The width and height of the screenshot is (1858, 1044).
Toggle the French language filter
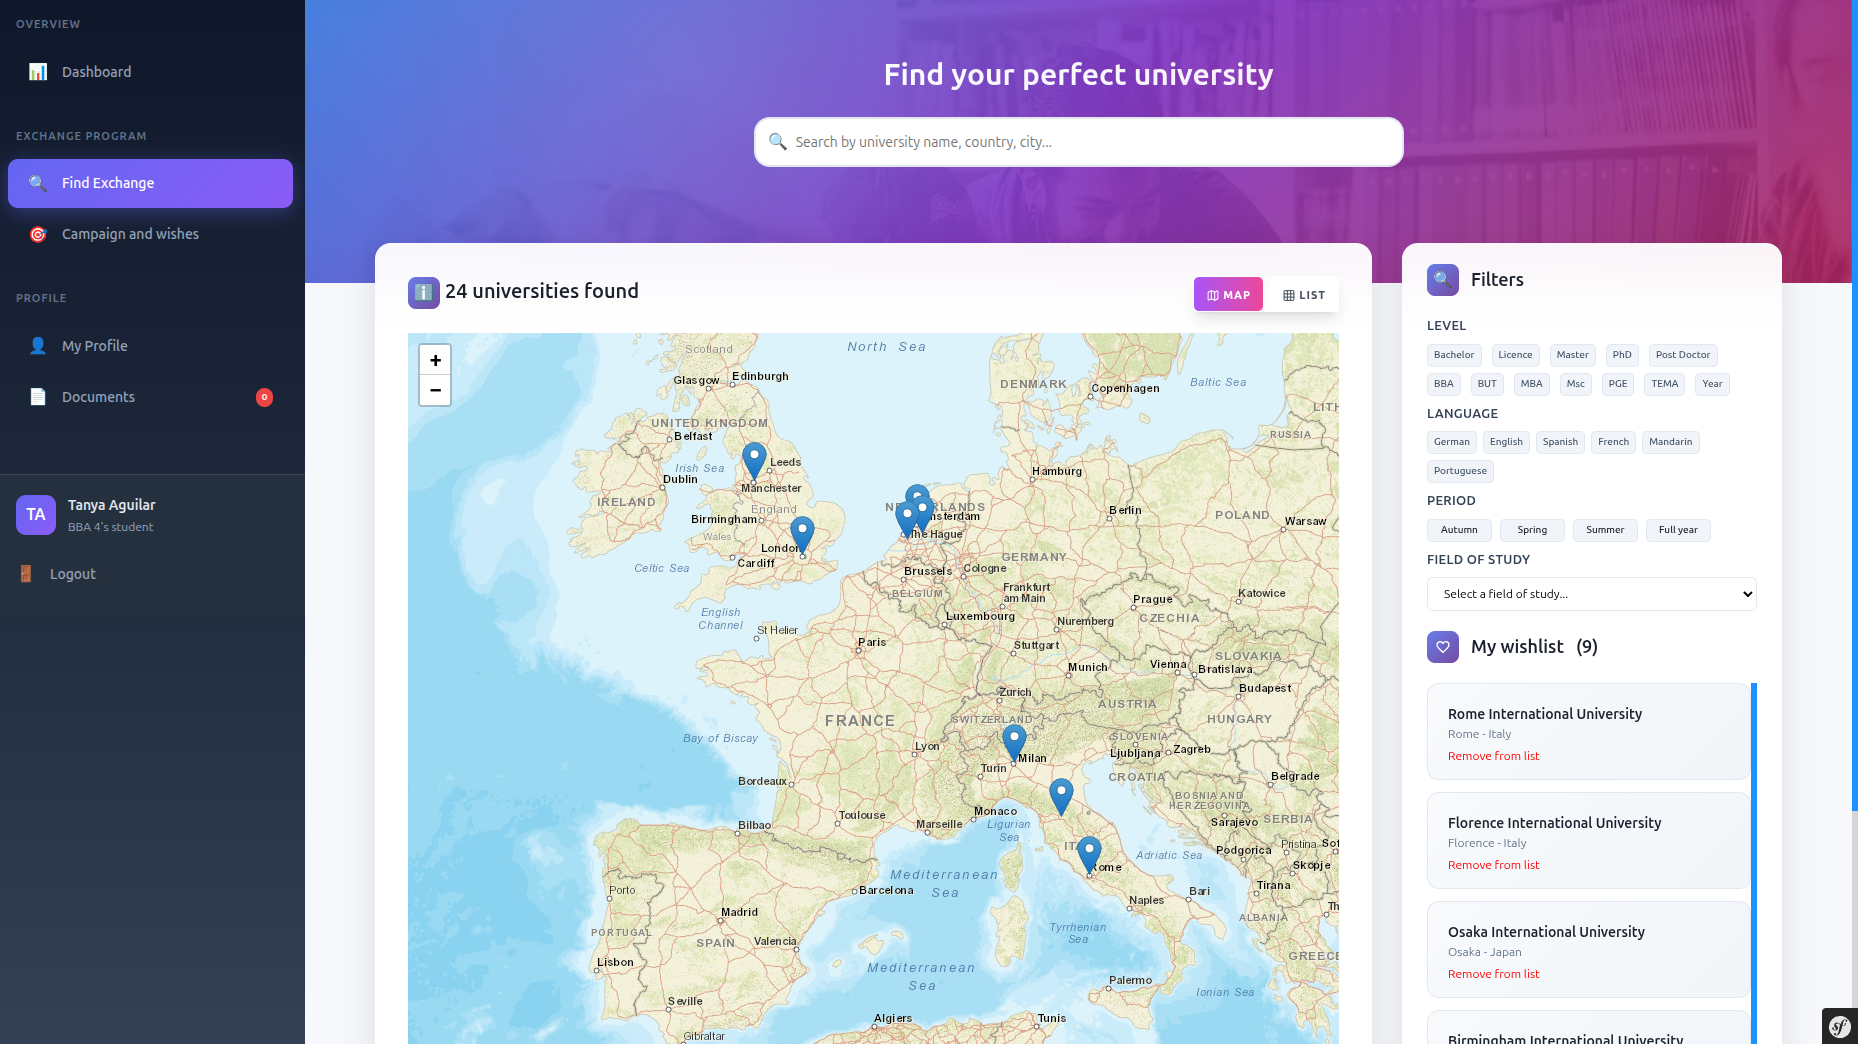[1613, 442]
